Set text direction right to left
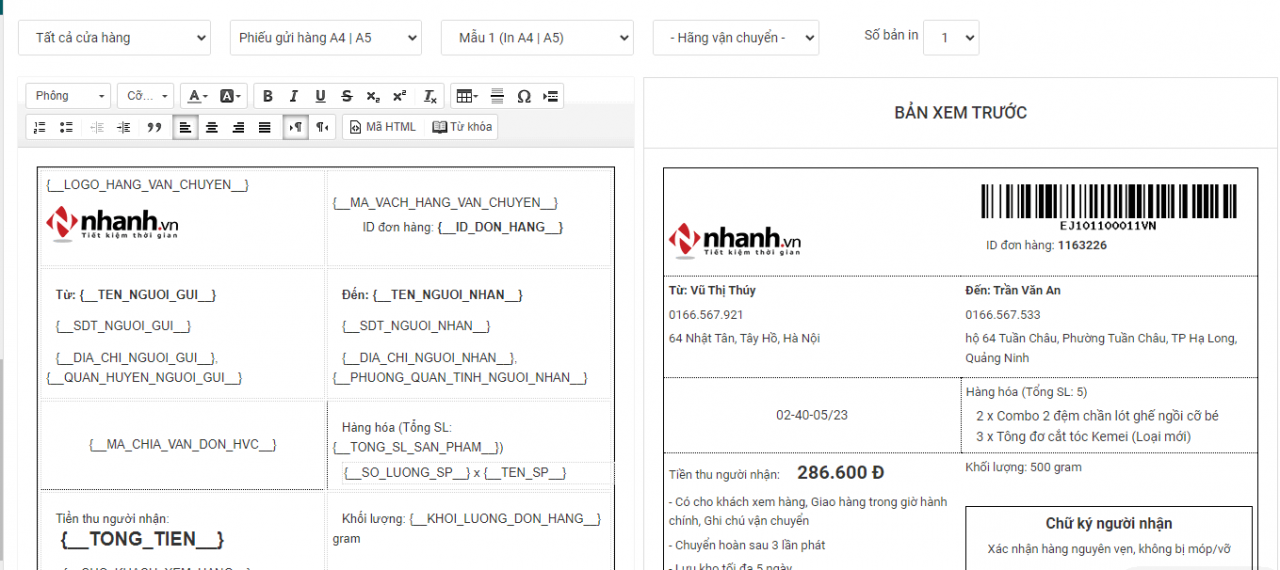Screen dimensions: 1280x570 322,127
